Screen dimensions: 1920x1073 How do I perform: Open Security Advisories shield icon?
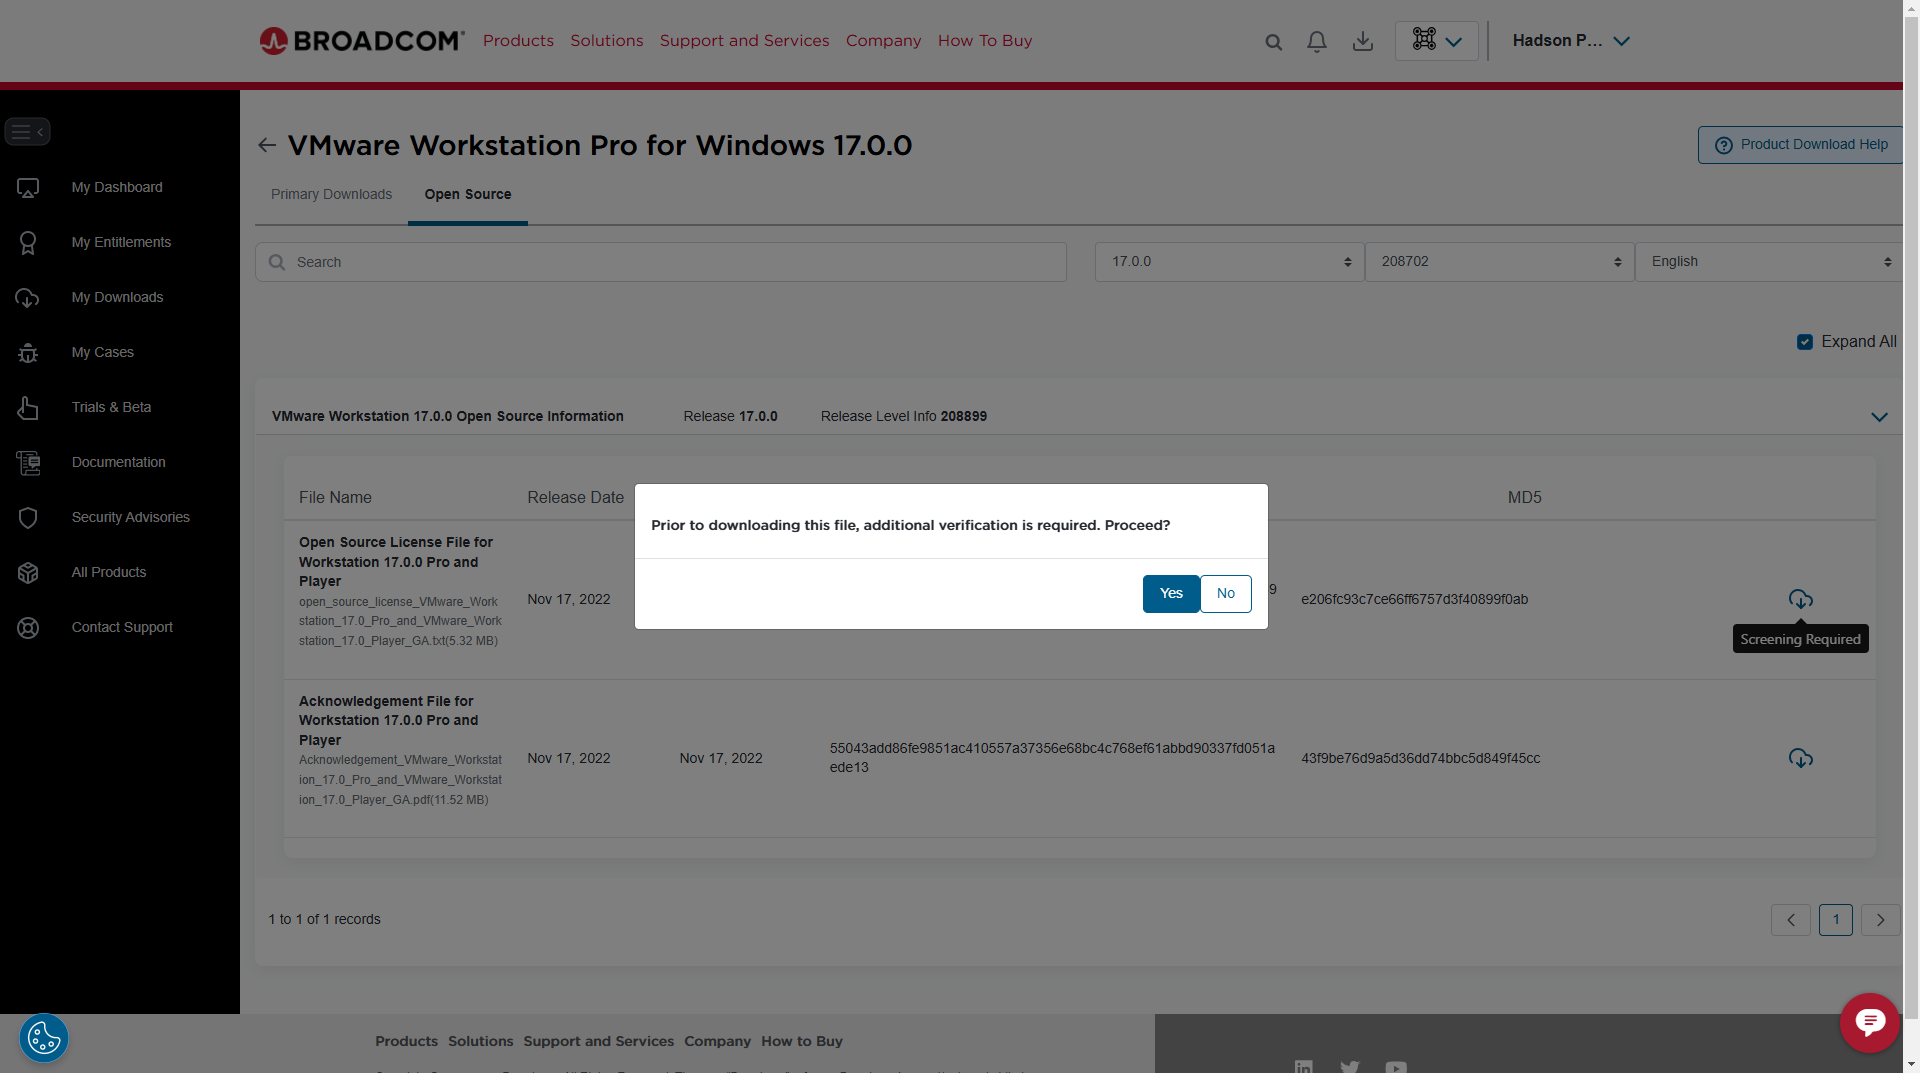tap(28, 518)
